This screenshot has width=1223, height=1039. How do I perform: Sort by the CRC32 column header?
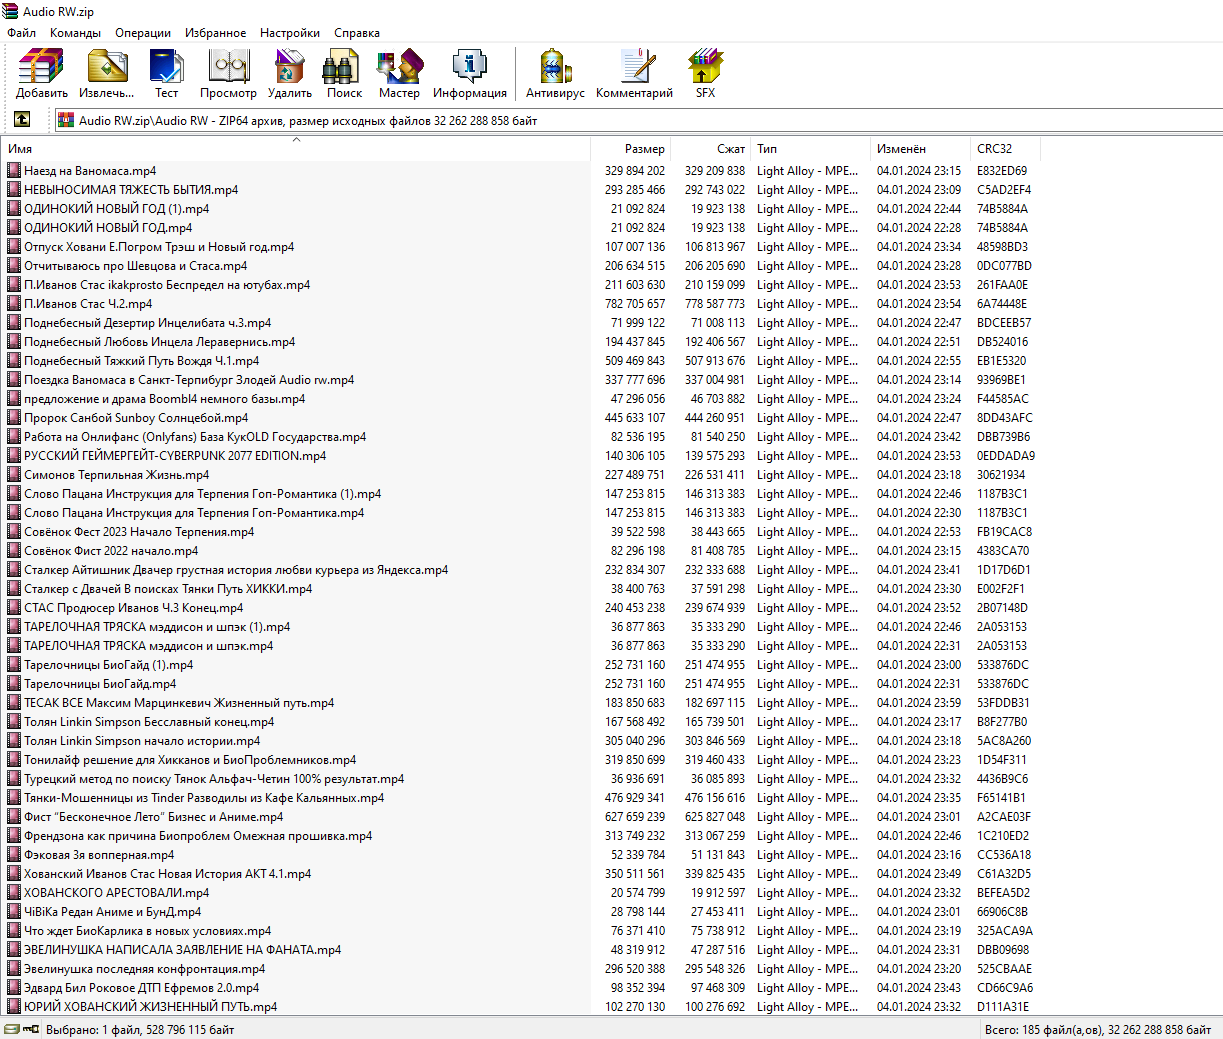(x=1006, y=148)
